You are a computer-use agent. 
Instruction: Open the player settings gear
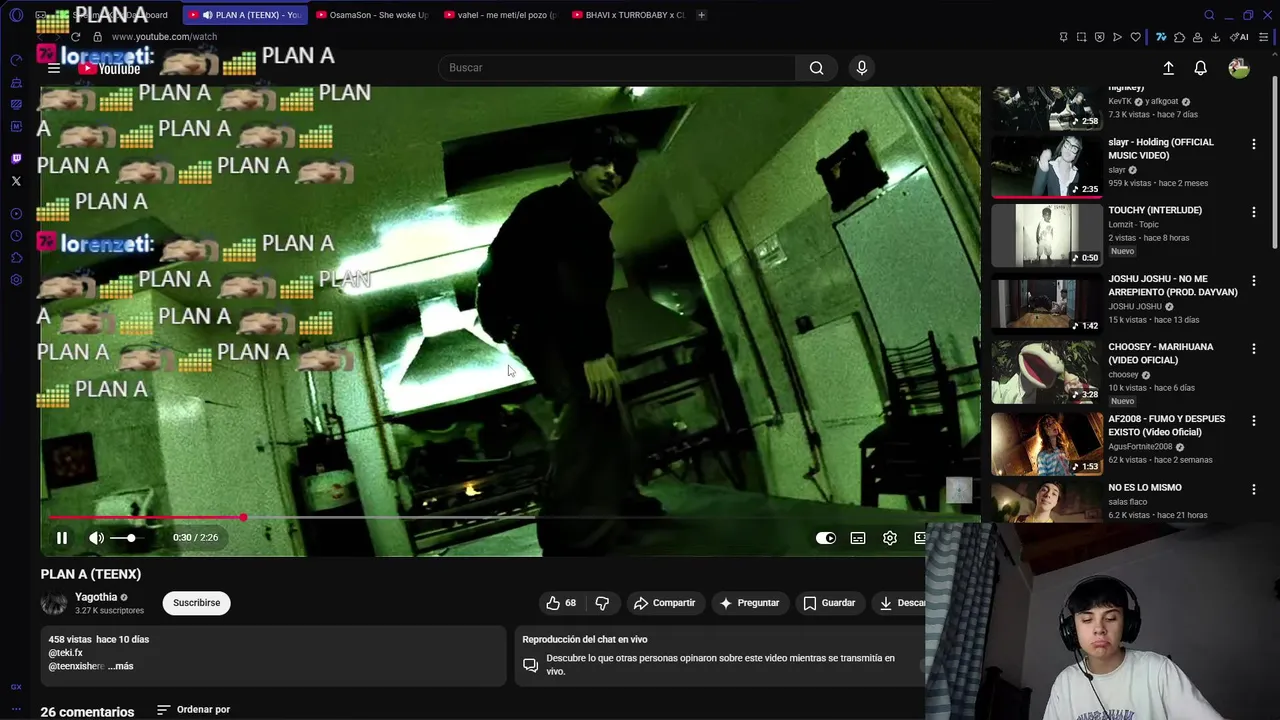point(890,538)
